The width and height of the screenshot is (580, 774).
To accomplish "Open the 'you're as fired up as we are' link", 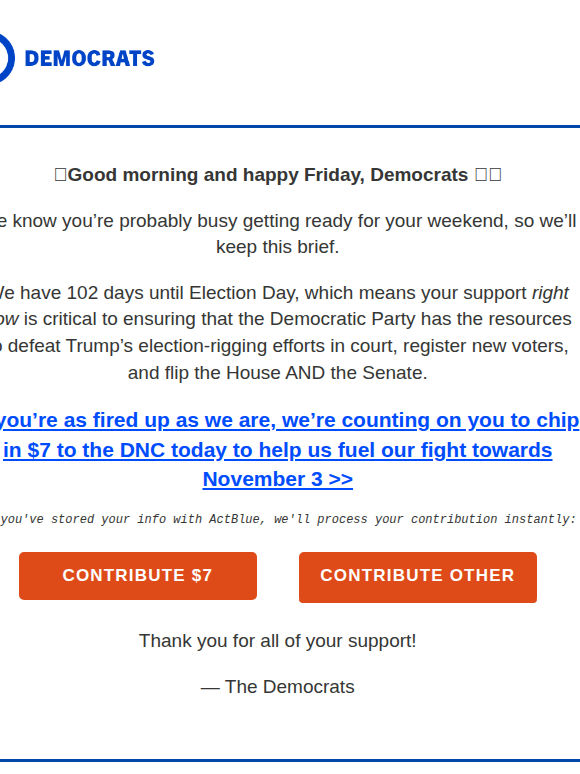I will tap(289, 421).
